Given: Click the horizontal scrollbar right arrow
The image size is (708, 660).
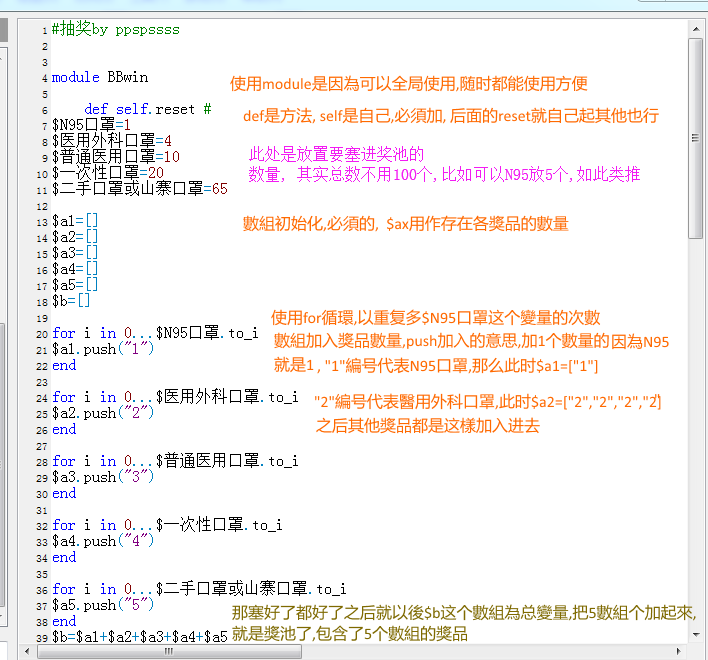Looking at the screenshot, I should click(679, 651).
